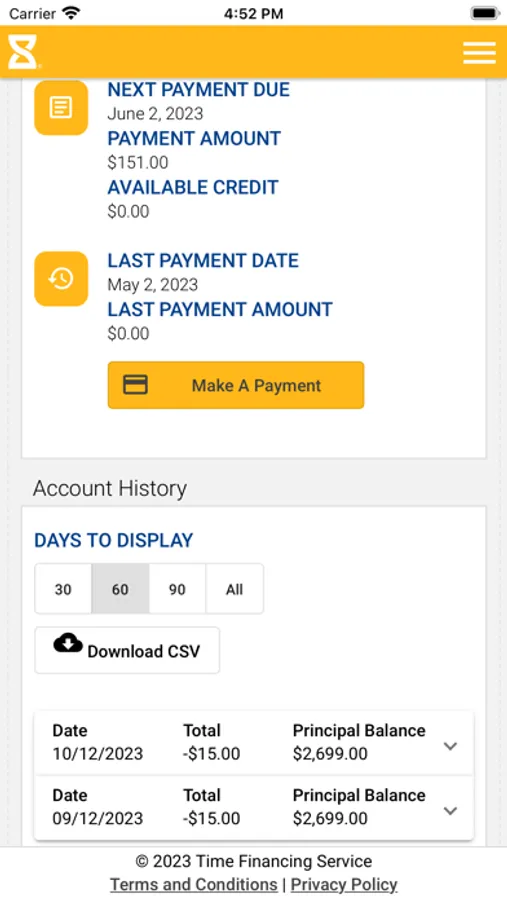Screen dimensions: 507x900
Task: Select the LAST PAYMENT AMOUNT heading
Action: tap(220, 309)
